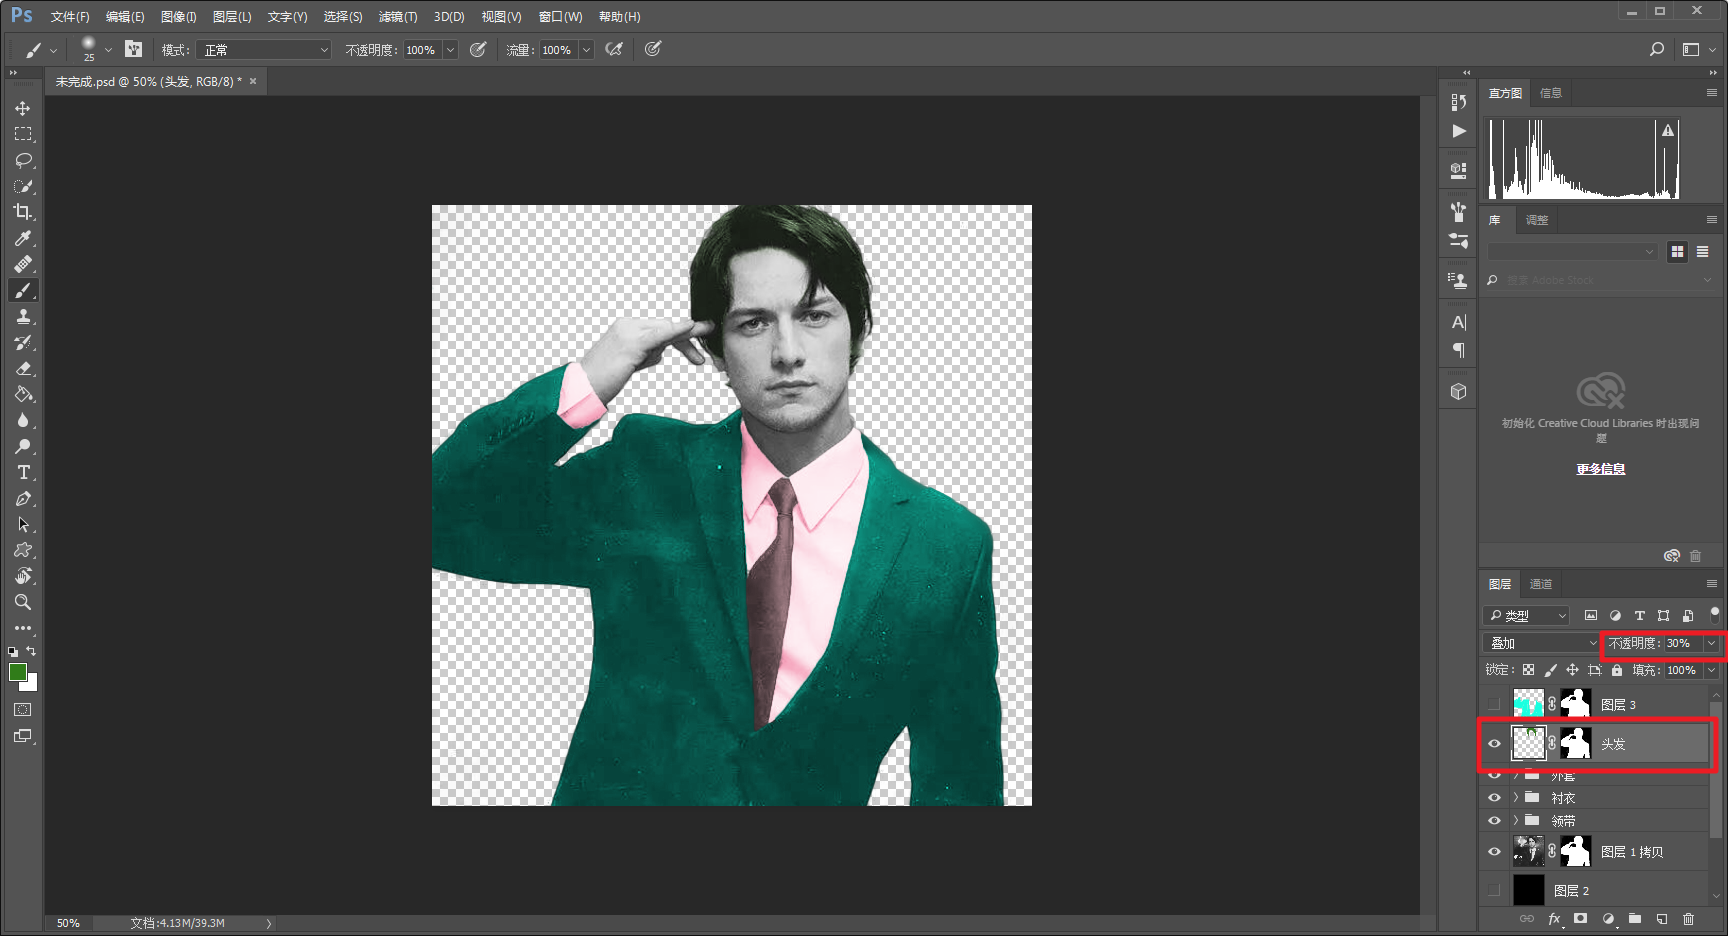Toggle Quick Mask mode
This screenshot has height=936, width=1728.
23,710
